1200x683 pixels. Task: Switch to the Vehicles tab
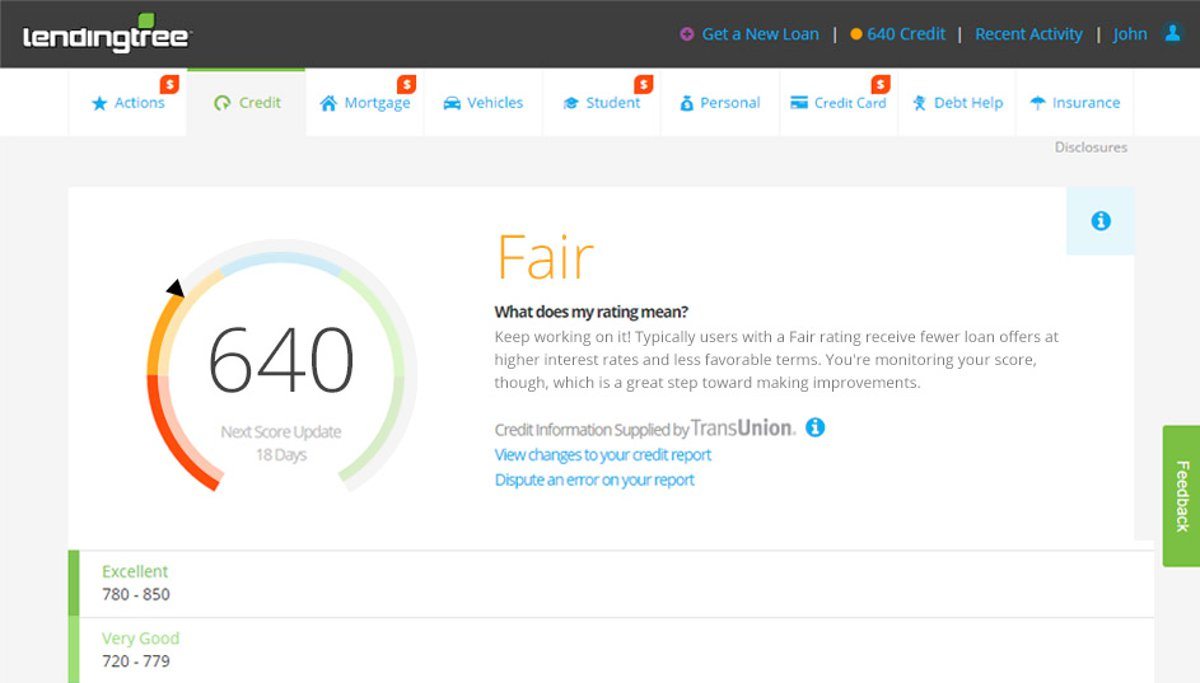pyautogui.click(x=483, y=103)
